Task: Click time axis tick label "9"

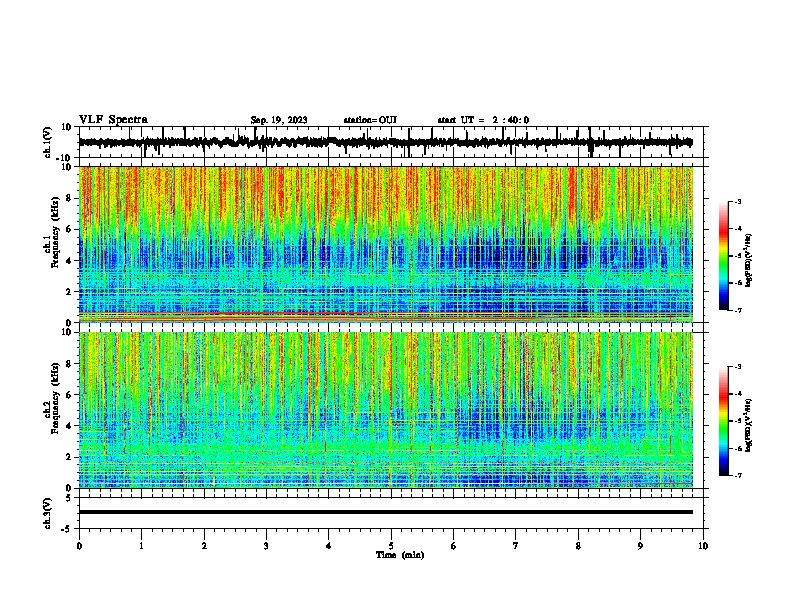Action: [640, 546]
